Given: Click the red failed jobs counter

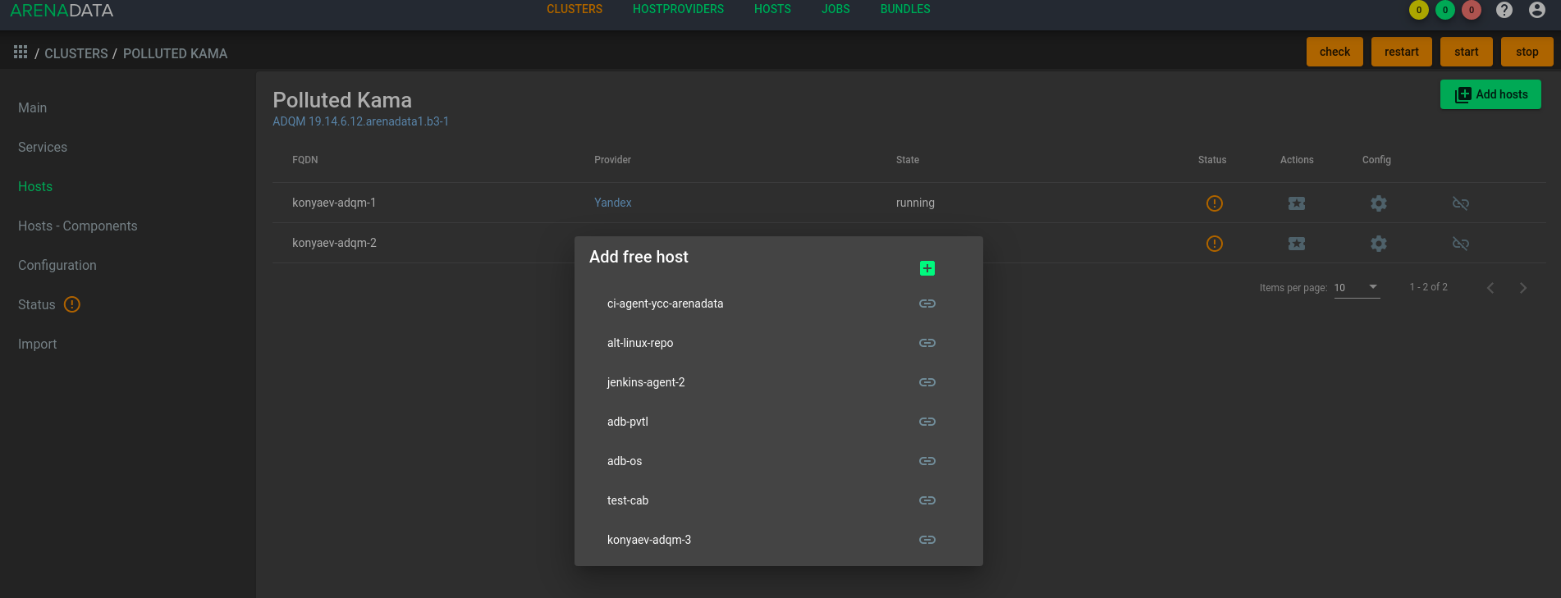Looking at the screenshot, I should pyautogui.click(x=1471, y=10).
